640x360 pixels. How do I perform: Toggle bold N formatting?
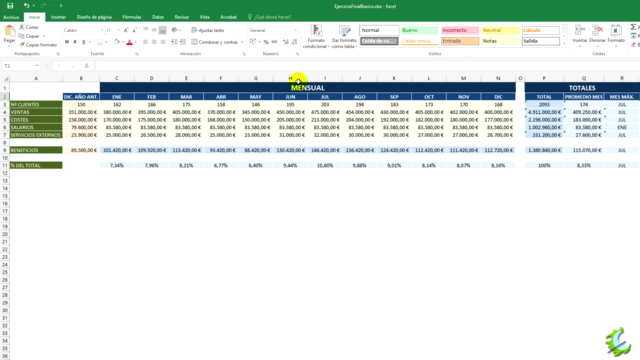pyautogui.click(x=67, y=42)
